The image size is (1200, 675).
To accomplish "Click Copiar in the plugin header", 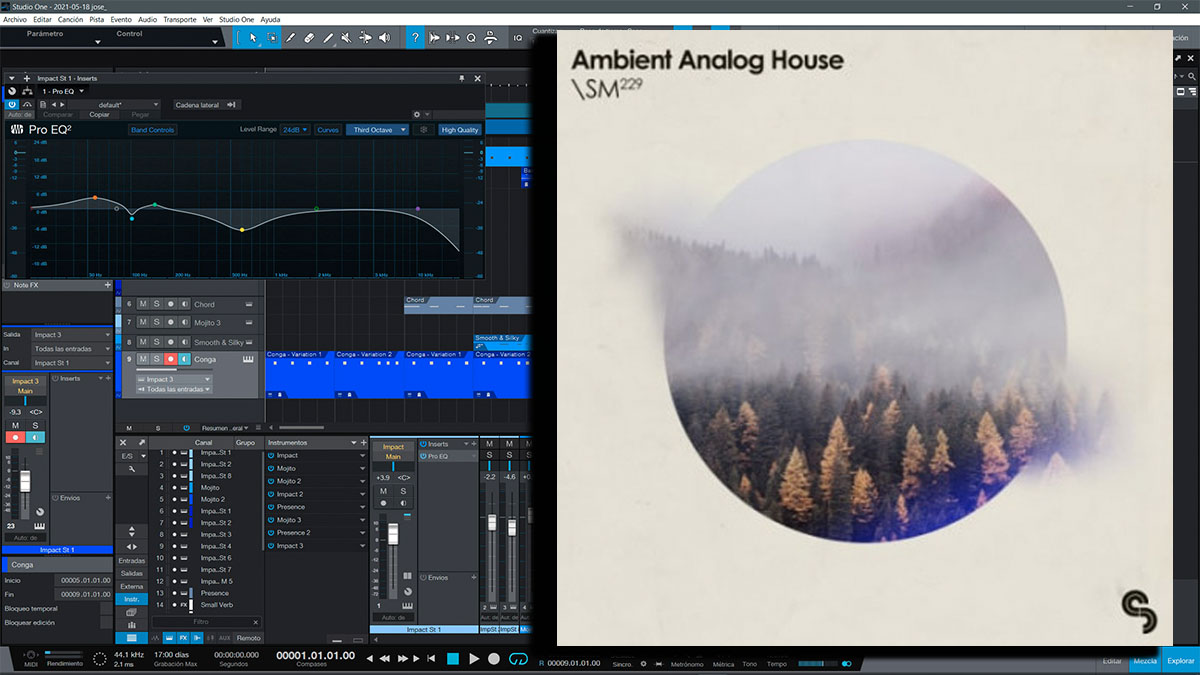I will tap(99, 115).
